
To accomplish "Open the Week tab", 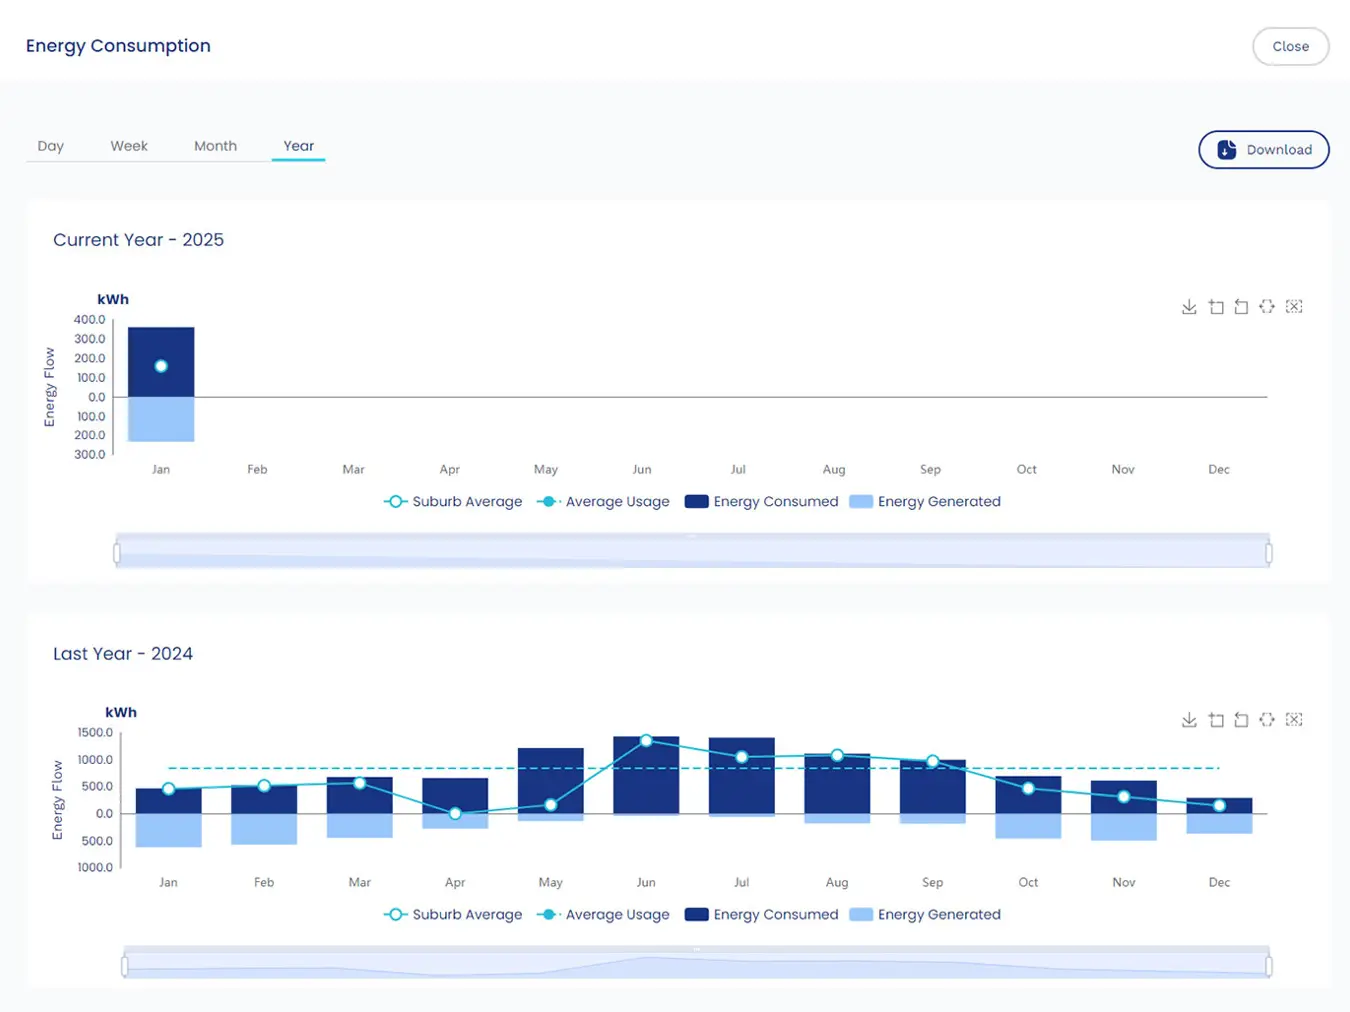I will point(129,146).
